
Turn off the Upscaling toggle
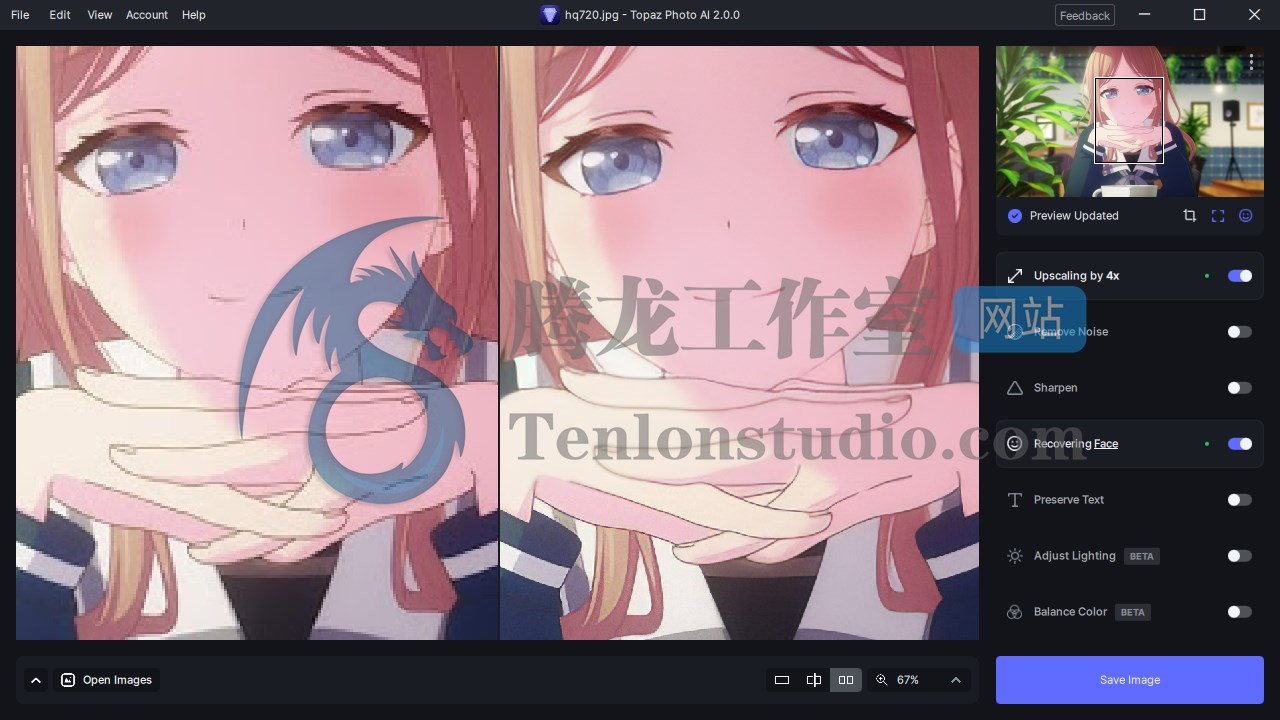(1240, 276)
